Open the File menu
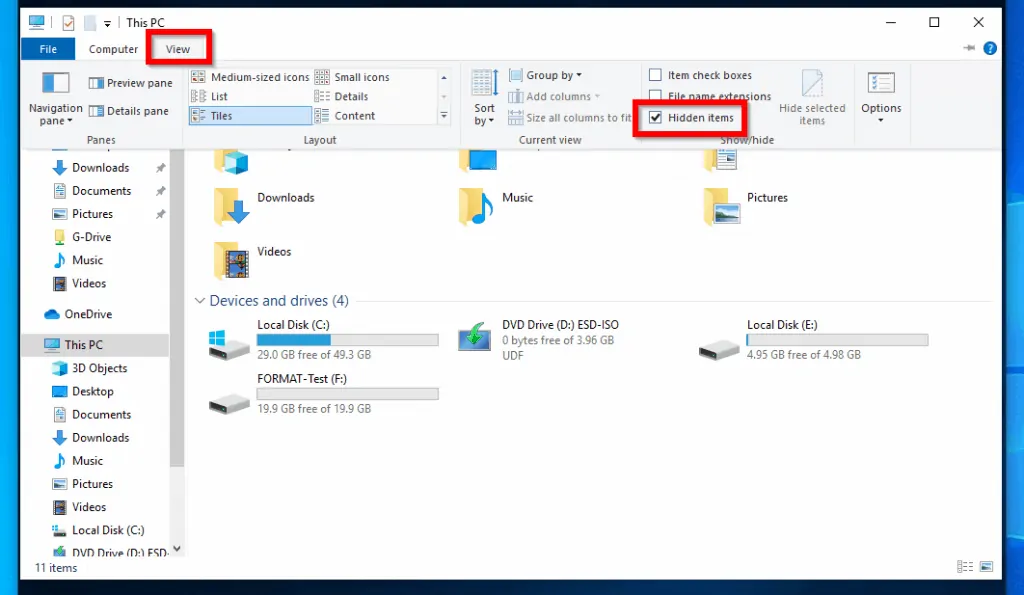This screenshot has width=1024, height=595. [x=47, y=48]
